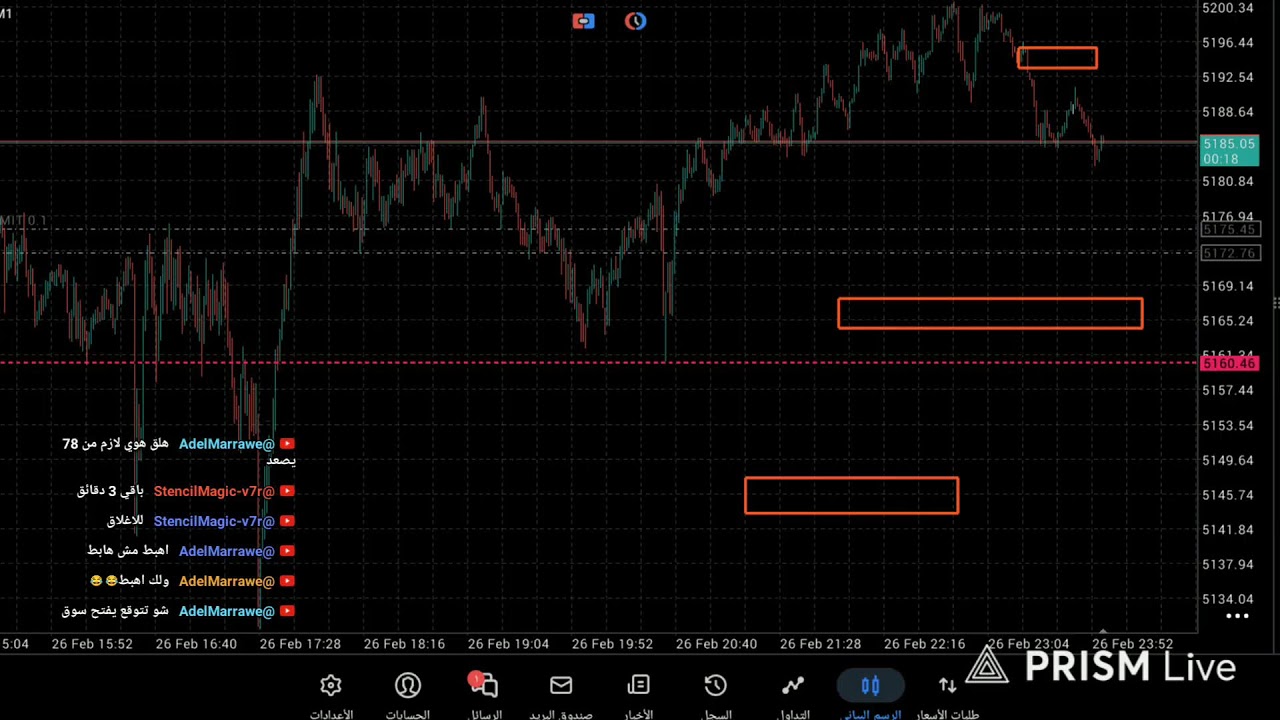1280x720 pixels.
Task: Click price axis value 5196.44
Action: (1228, 43)
